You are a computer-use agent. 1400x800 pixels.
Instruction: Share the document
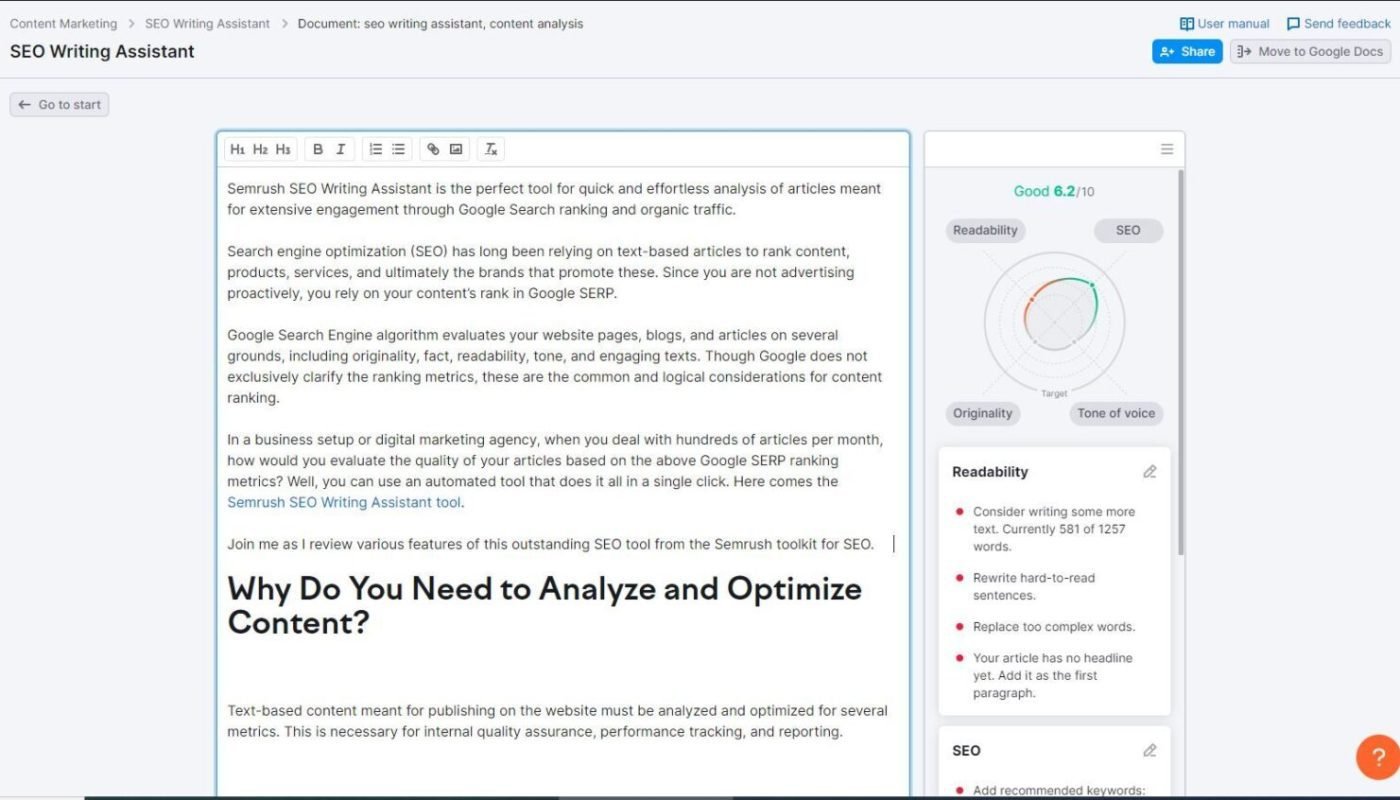pos(1187,52)
